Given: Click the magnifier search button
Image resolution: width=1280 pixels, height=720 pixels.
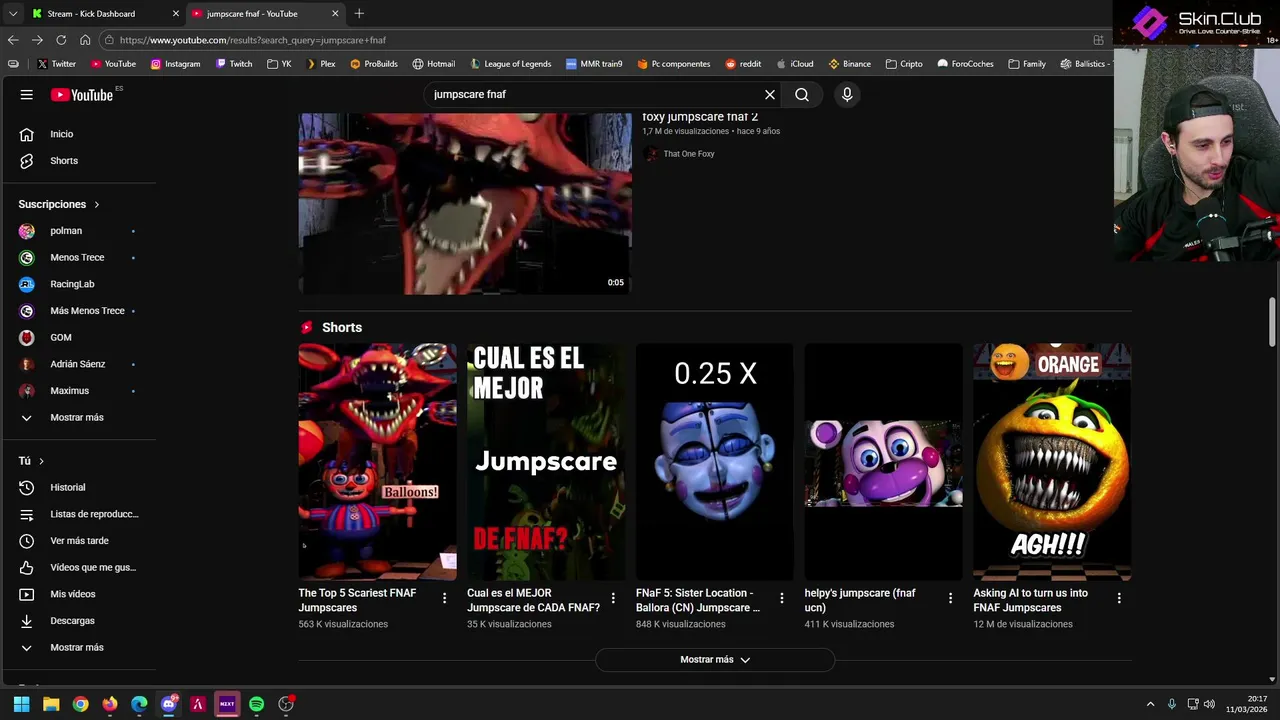Looking at the screenshot, I should 802,95.
